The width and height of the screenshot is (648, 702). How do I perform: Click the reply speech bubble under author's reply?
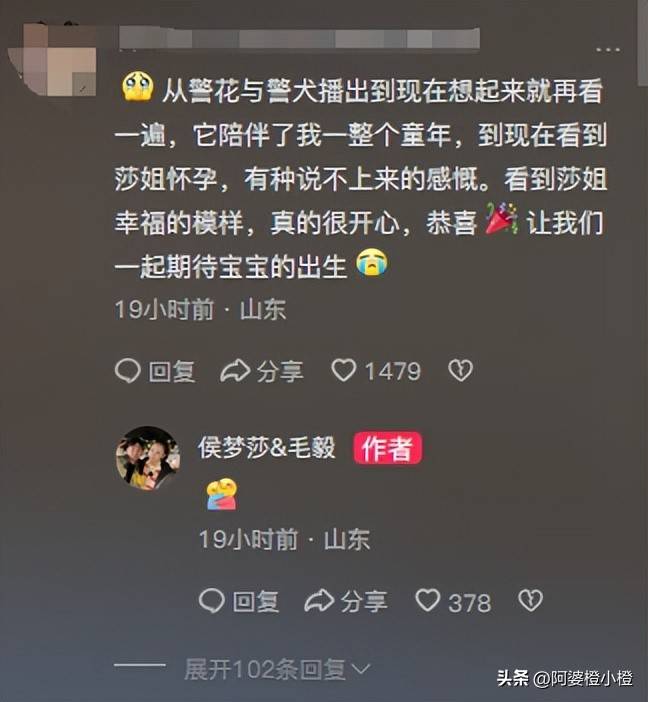[212, 600]
